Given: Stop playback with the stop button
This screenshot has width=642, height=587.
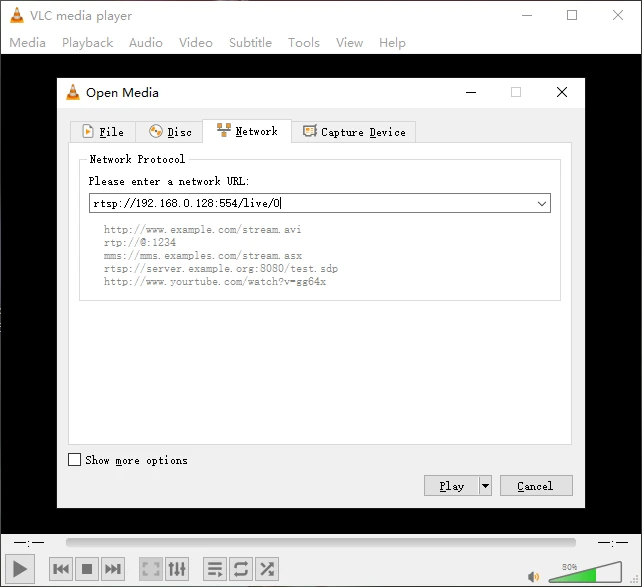Looking at the screenshot, I should click(87, 569).
